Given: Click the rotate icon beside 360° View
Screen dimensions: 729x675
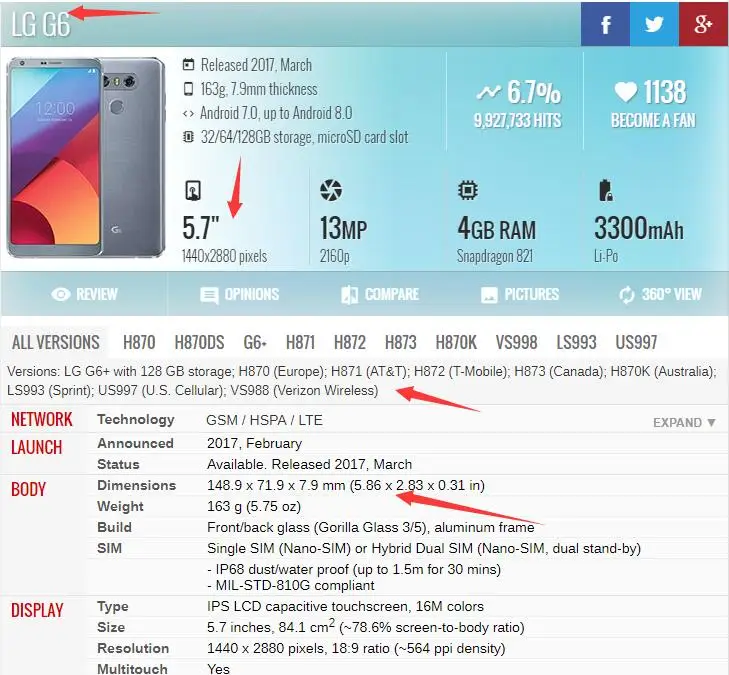Looking at the screenshot, I should [627, 295].
